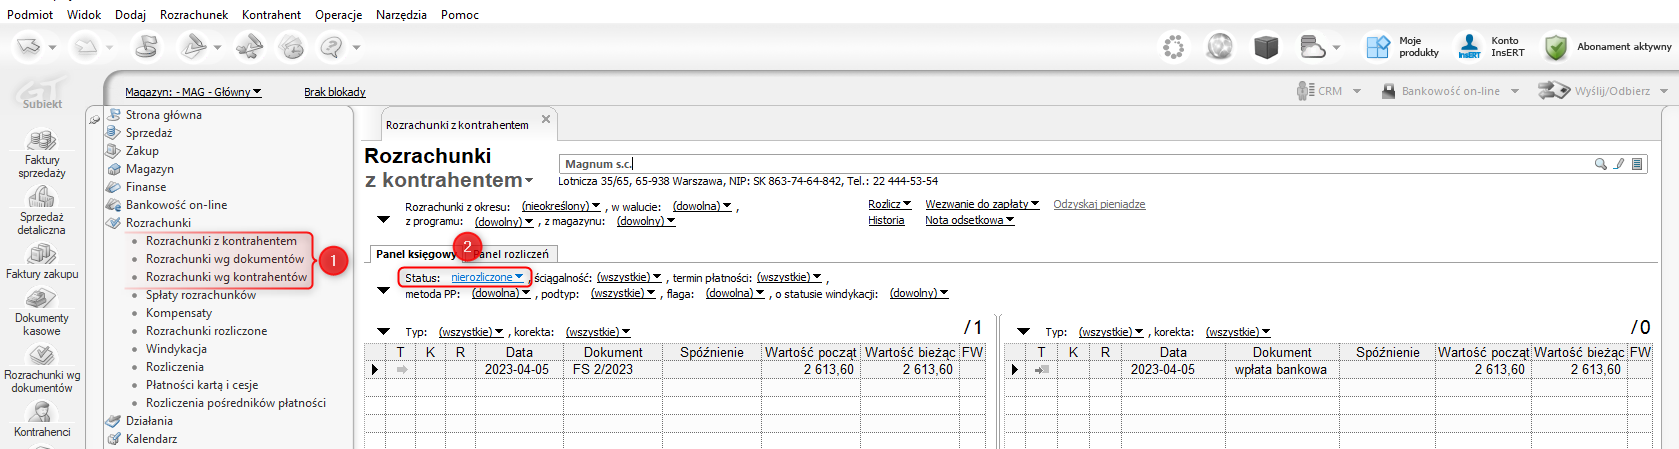The width and height of the screenshot is (1679, 449).
Task: Open the Rozlicz dropdown
Action: pos(889,204)
